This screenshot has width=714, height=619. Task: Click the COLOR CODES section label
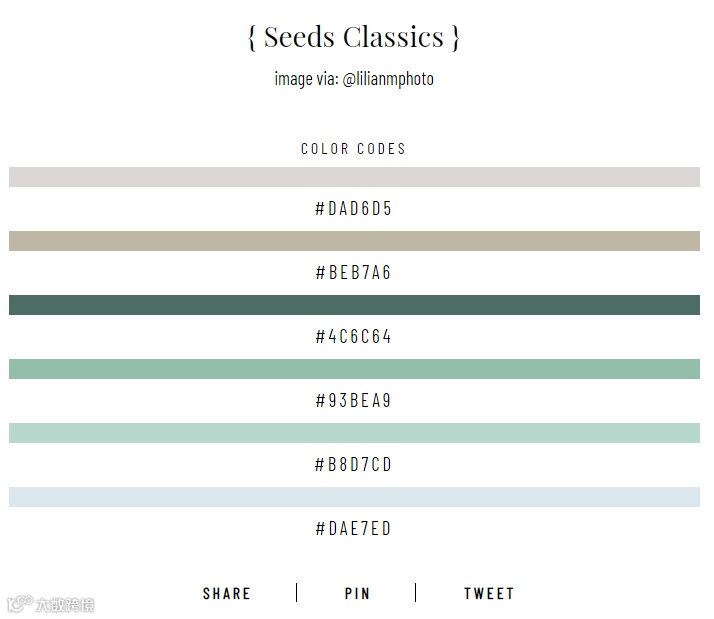353,148
